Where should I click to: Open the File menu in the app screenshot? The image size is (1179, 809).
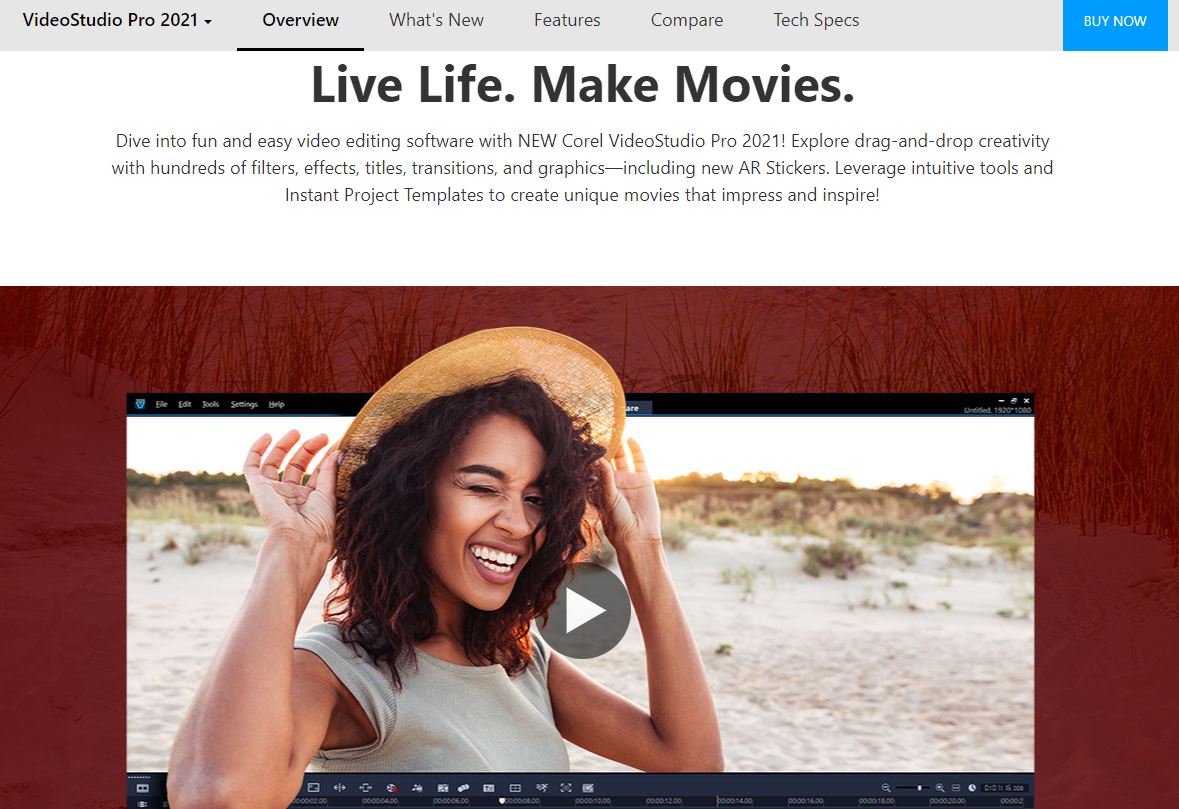coord(162,404)
